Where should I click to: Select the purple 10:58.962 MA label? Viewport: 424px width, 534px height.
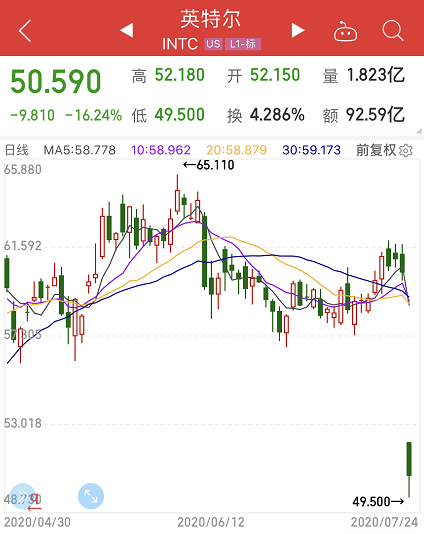point(161,150)
